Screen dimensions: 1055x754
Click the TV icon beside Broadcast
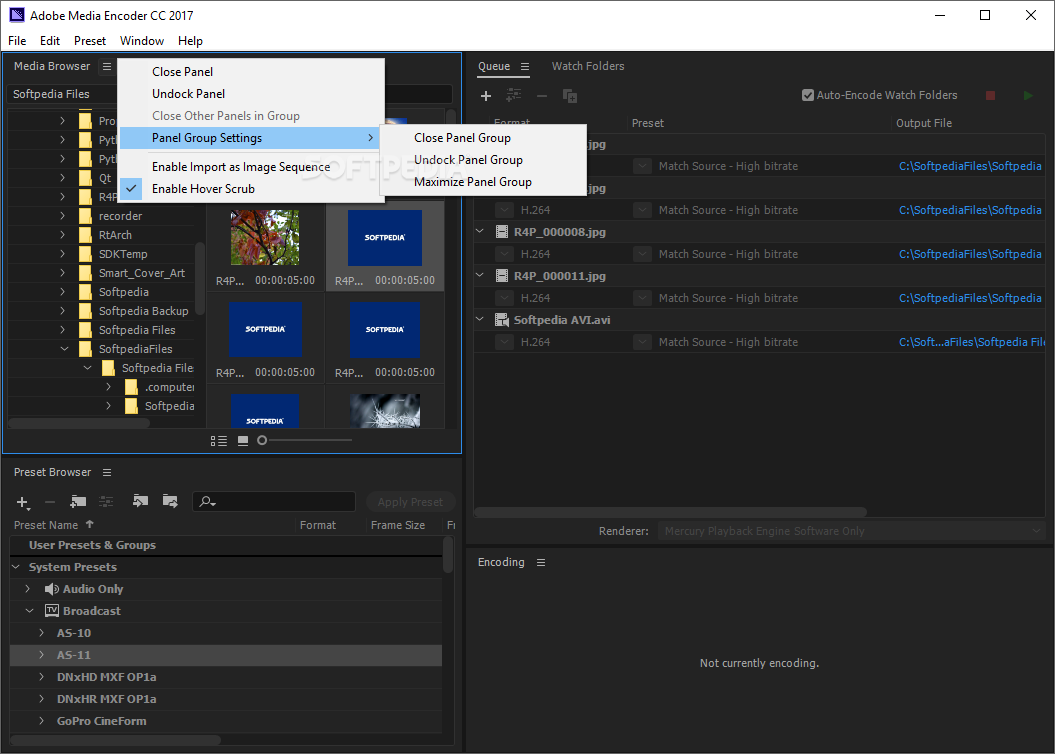(x=52, y=611)
